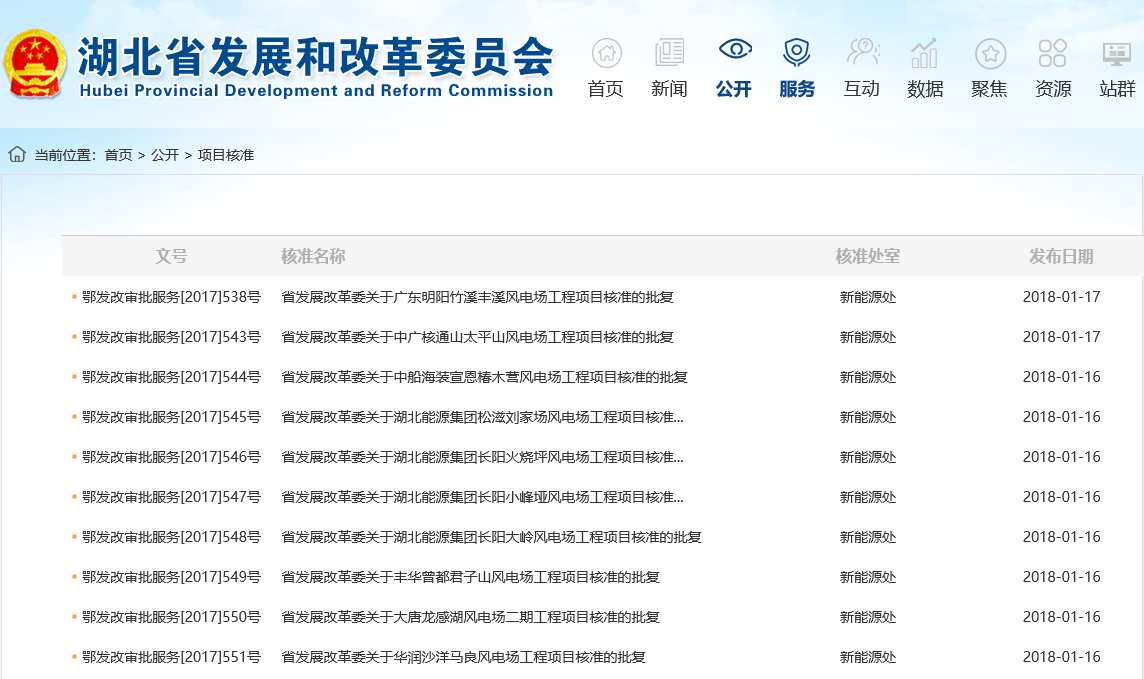Open the 中广核通山太平山风电场 approval document
Image resolution: width=1144 pixels, height=679 pixels.
[477, 337]
